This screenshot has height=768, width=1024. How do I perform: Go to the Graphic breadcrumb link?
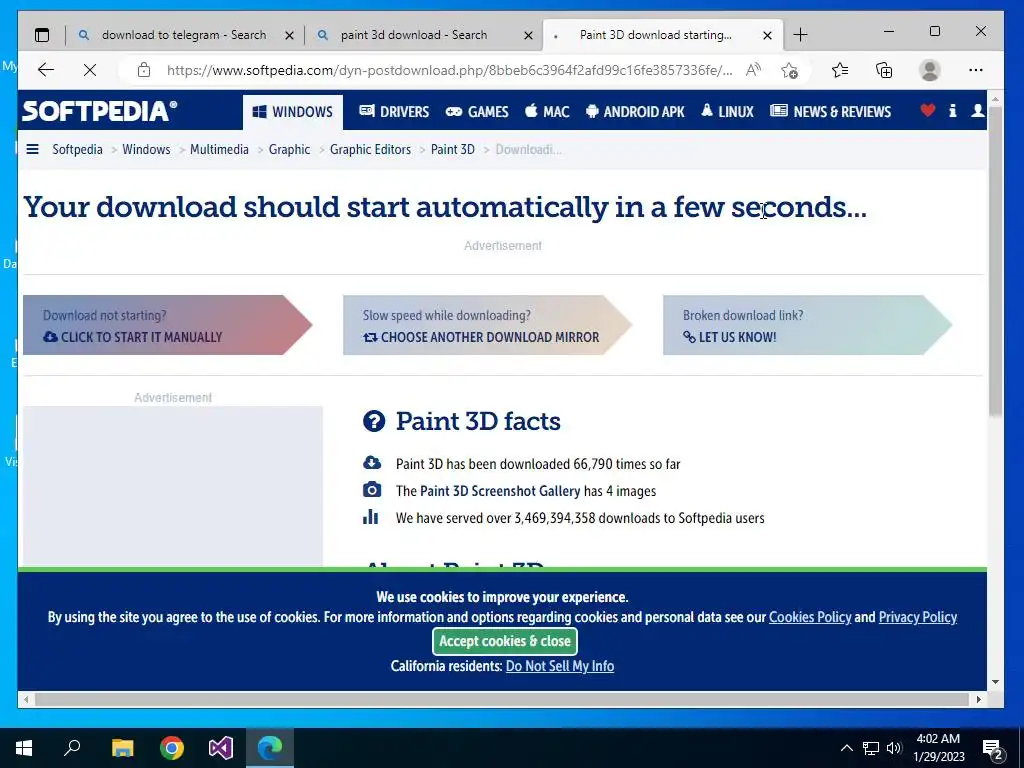(x=289, y=150)
